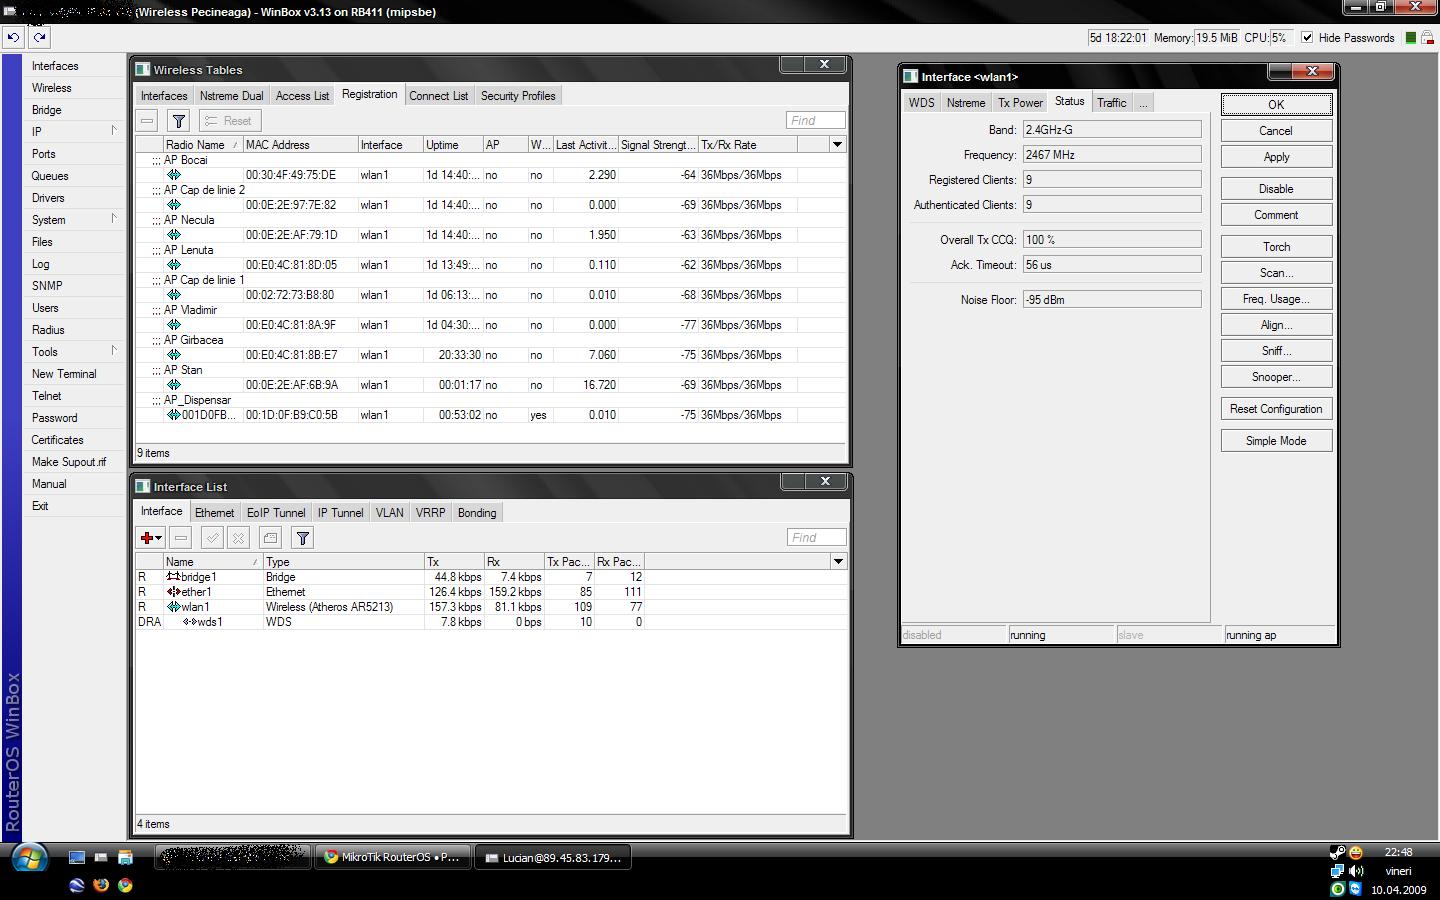The height and width of the screenshot is (900, 1440).
Task: Click the Reset button in Wireless Tables
Action: pos(229,121)
